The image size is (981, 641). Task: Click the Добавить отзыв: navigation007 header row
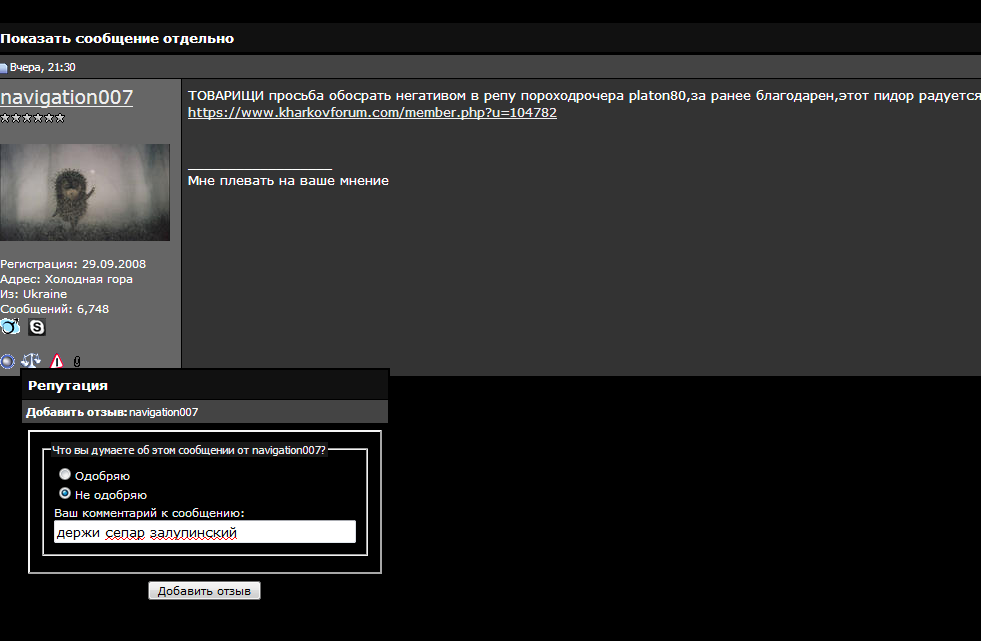(205, 412)
